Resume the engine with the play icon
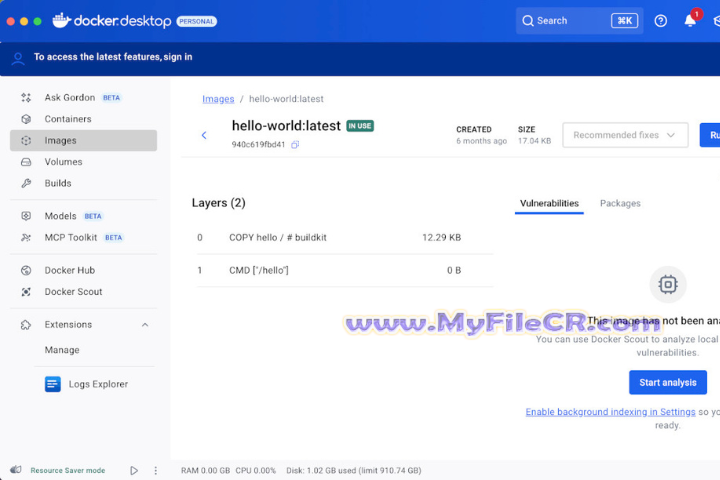This screenshot has height=480, width=720. [134, 470]
